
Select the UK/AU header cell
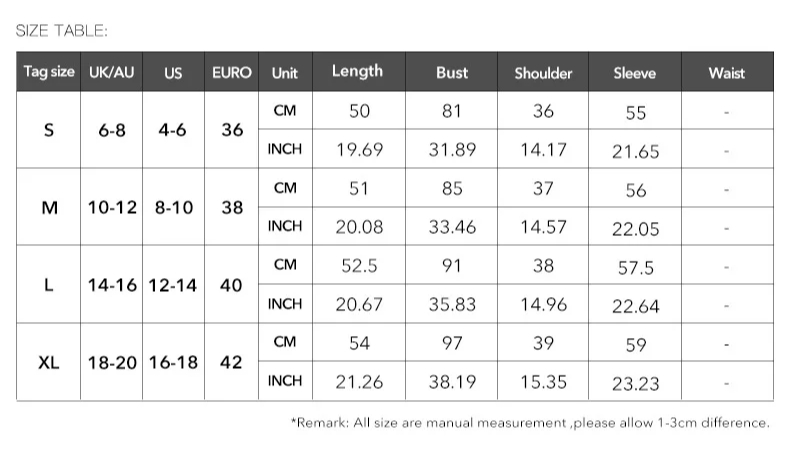tap(111, 72)
